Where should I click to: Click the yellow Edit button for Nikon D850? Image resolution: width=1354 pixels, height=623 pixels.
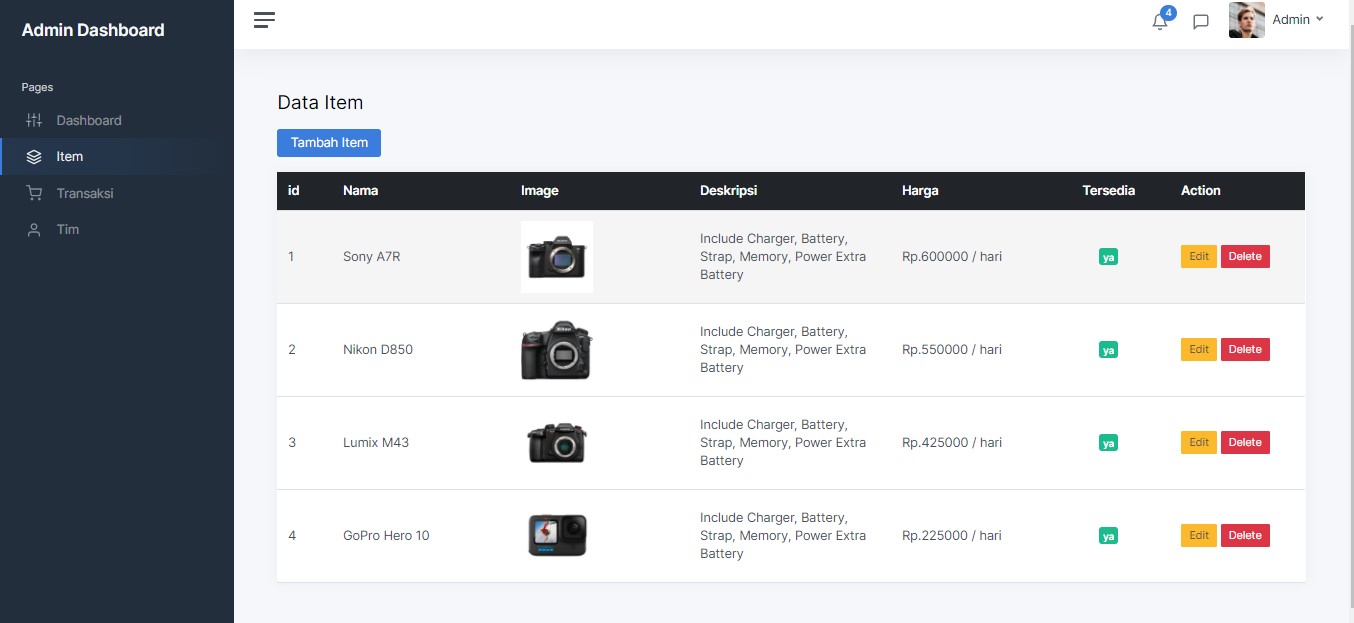pos(1198,349)
